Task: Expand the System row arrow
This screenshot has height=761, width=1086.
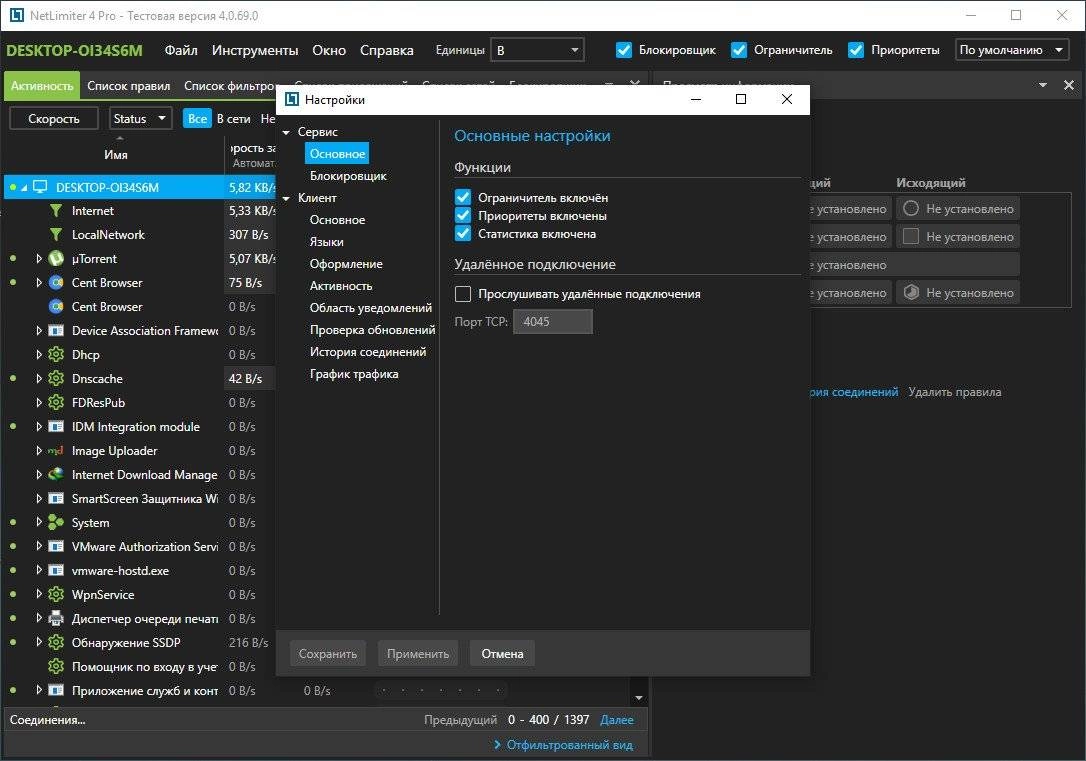Action: [x=39, y=522]
